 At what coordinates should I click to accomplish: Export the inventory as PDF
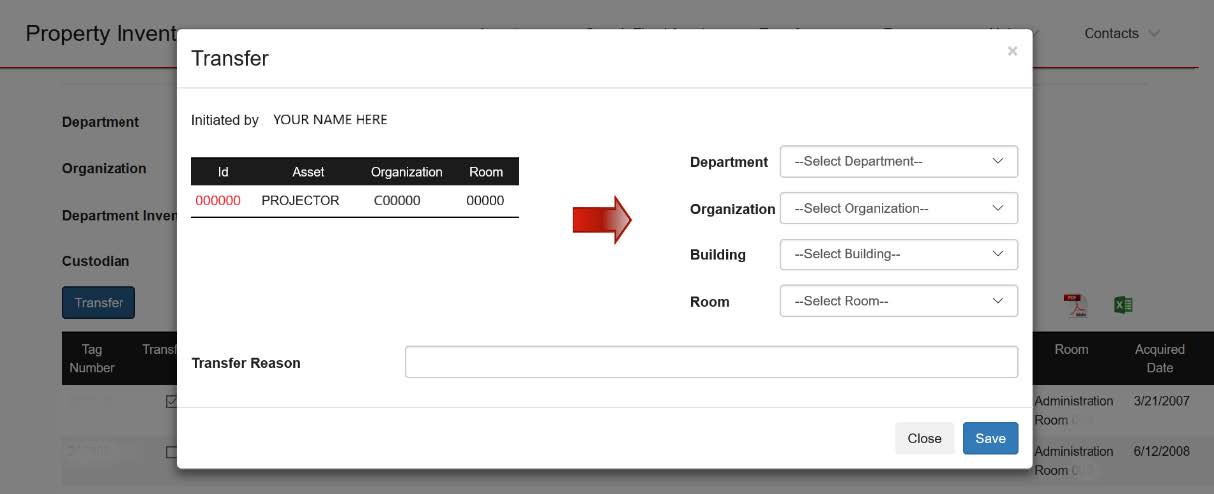pyautogui.click(x=1075, y=305)
